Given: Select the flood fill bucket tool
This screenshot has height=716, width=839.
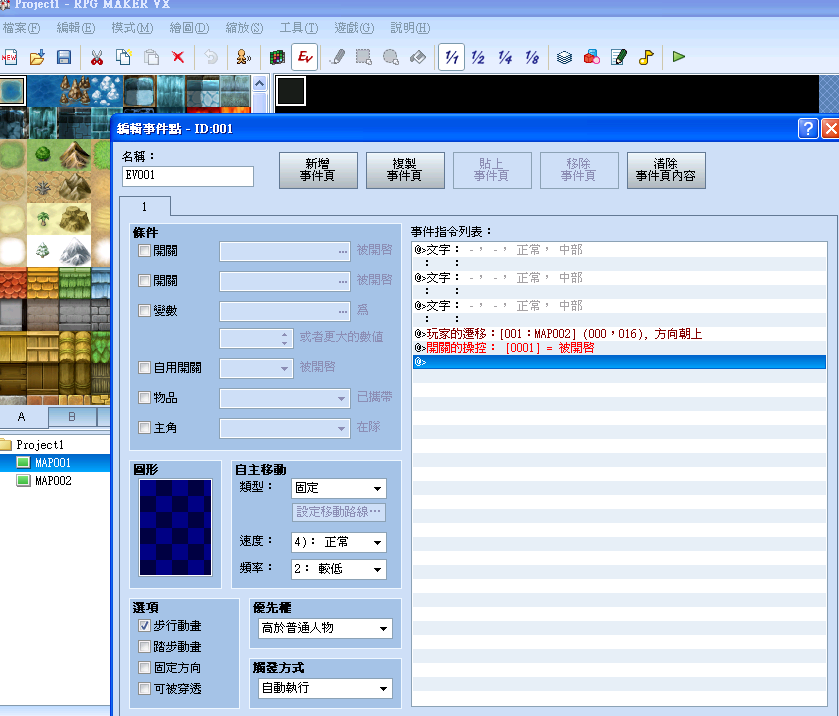Looking at the screenshot, I should [418, 57].
